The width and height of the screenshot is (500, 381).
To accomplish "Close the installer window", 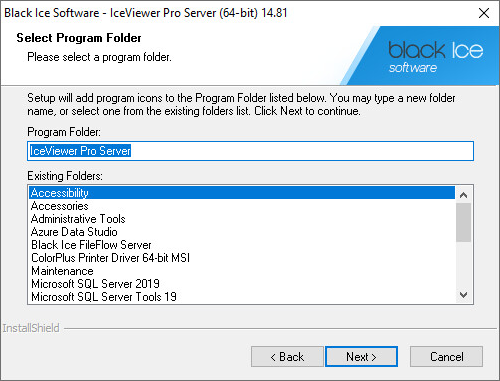I will tap(484, 13).
